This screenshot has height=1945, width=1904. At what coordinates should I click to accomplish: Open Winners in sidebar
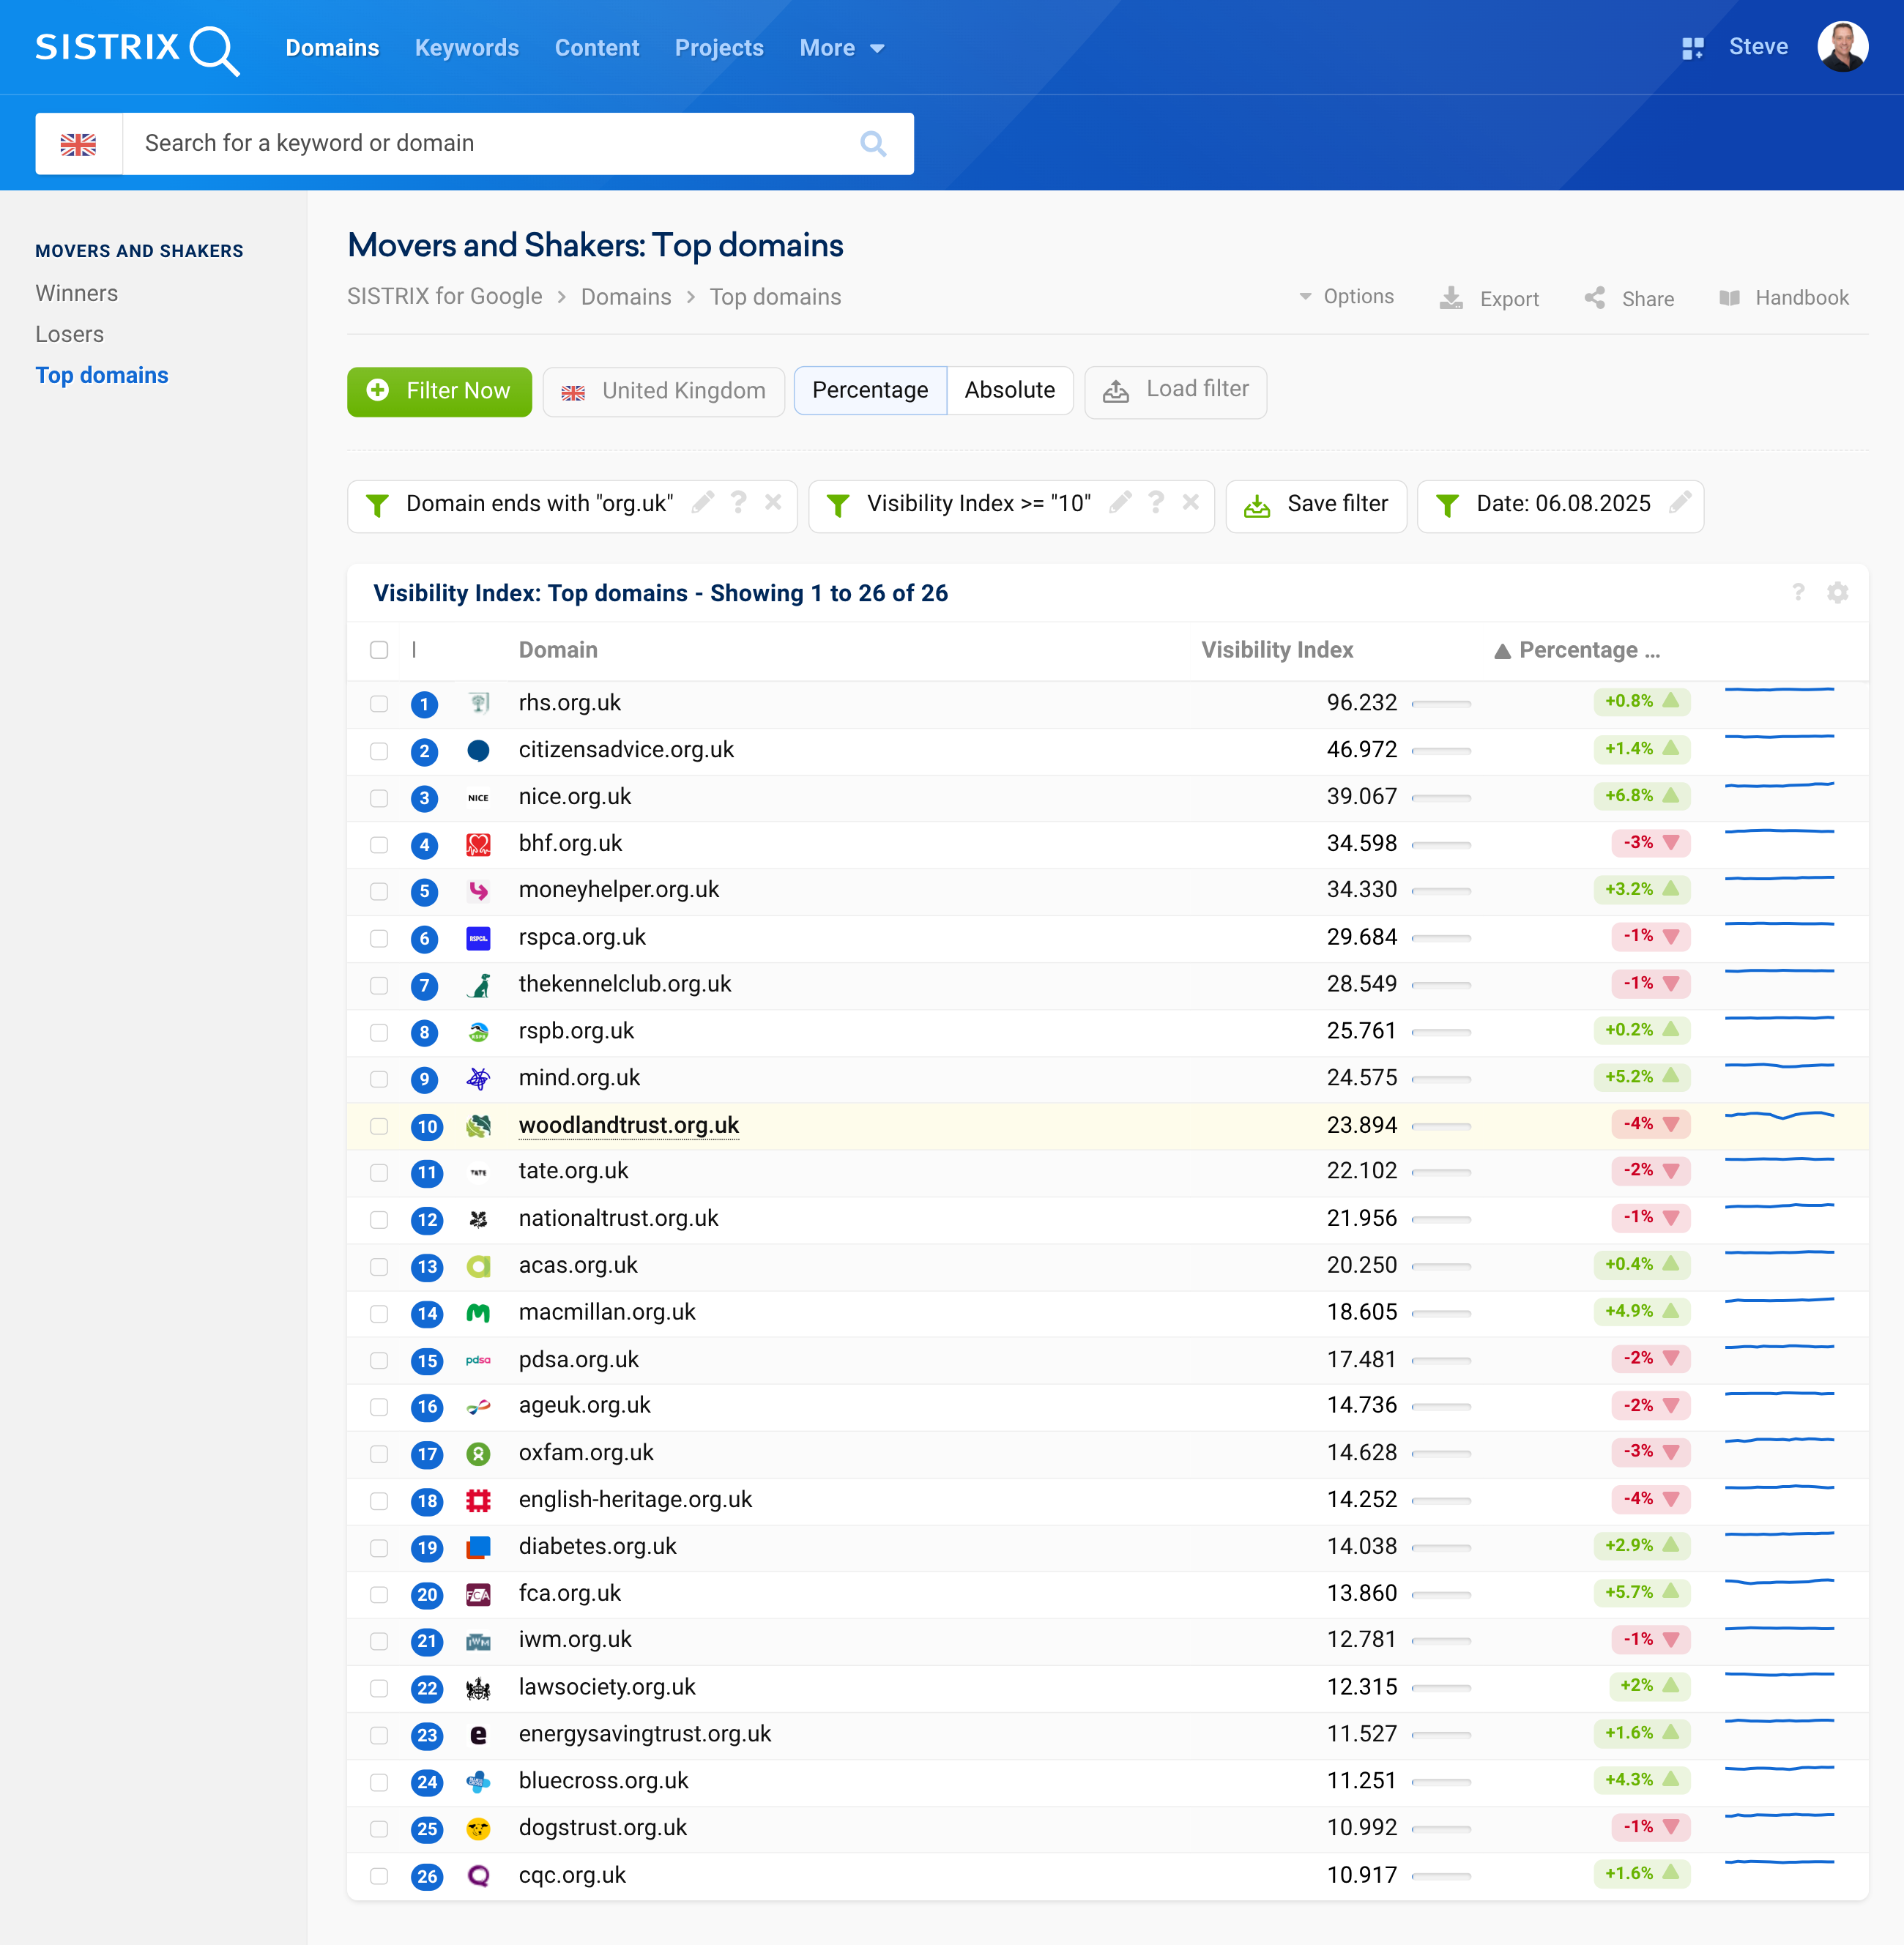77,293
